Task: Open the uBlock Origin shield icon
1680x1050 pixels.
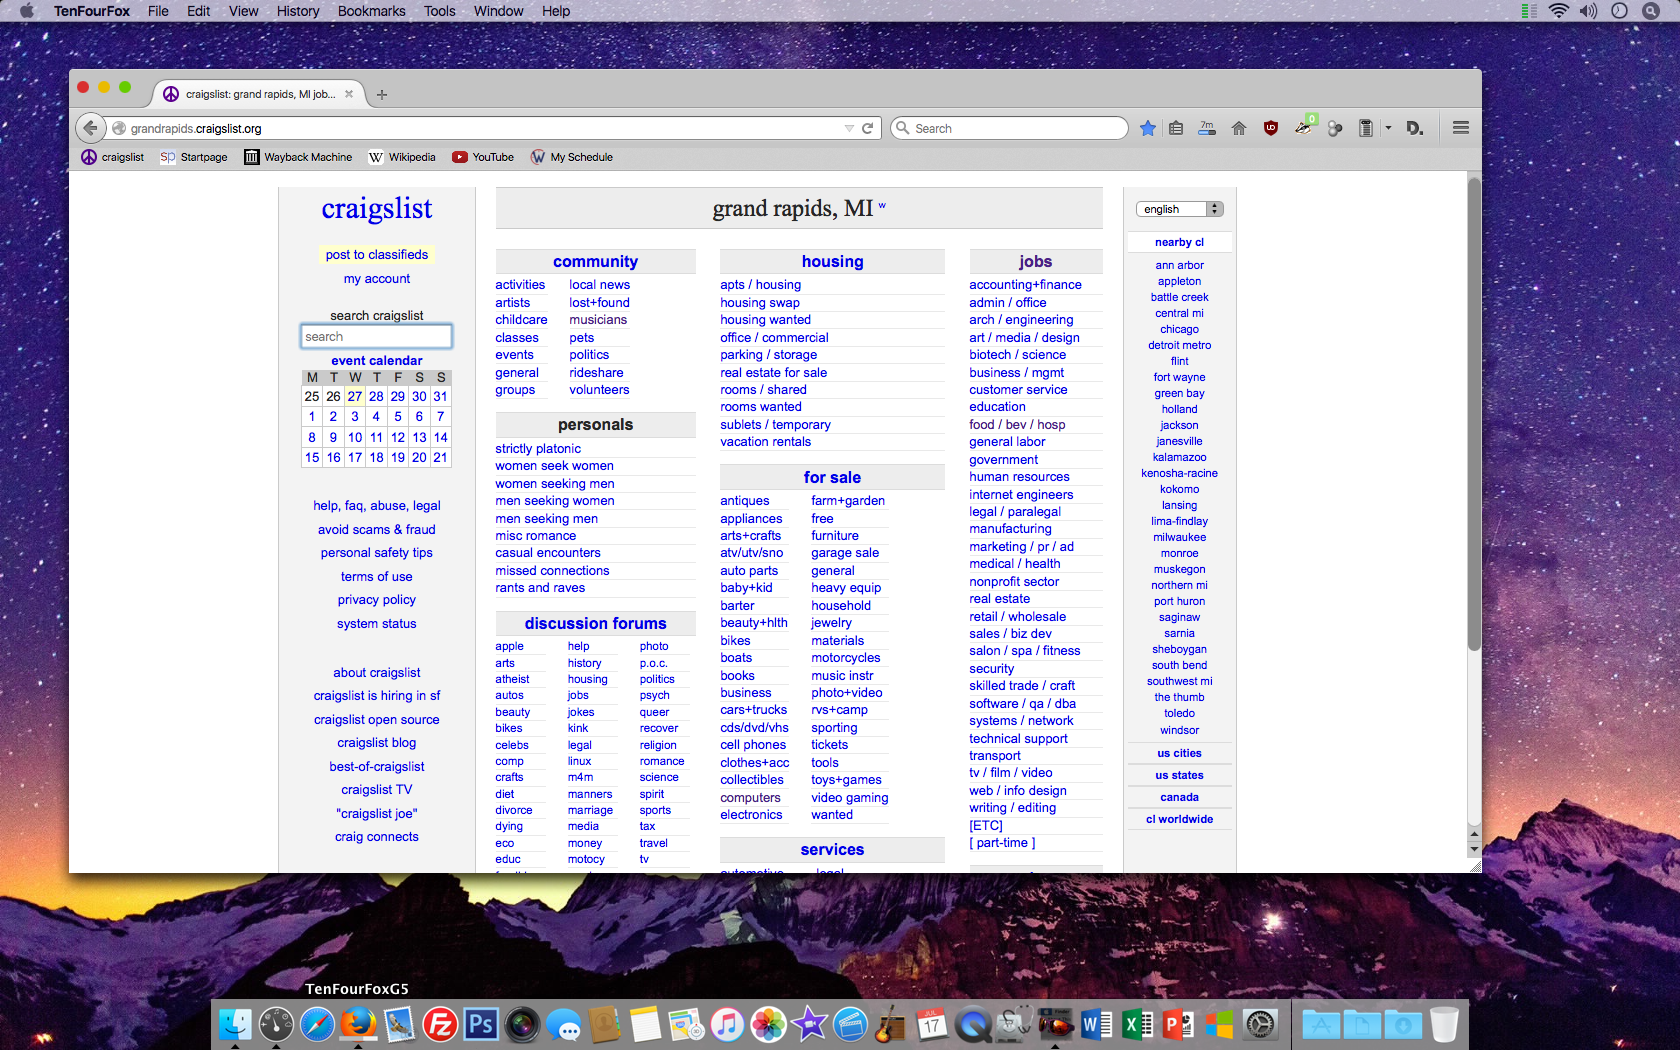Action: [1271, 128]
